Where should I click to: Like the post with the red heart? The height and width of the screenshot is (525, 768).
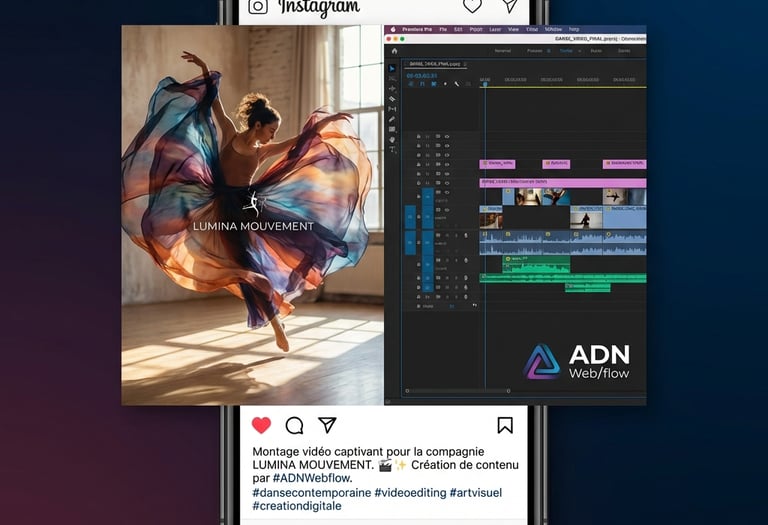point(261,425)
